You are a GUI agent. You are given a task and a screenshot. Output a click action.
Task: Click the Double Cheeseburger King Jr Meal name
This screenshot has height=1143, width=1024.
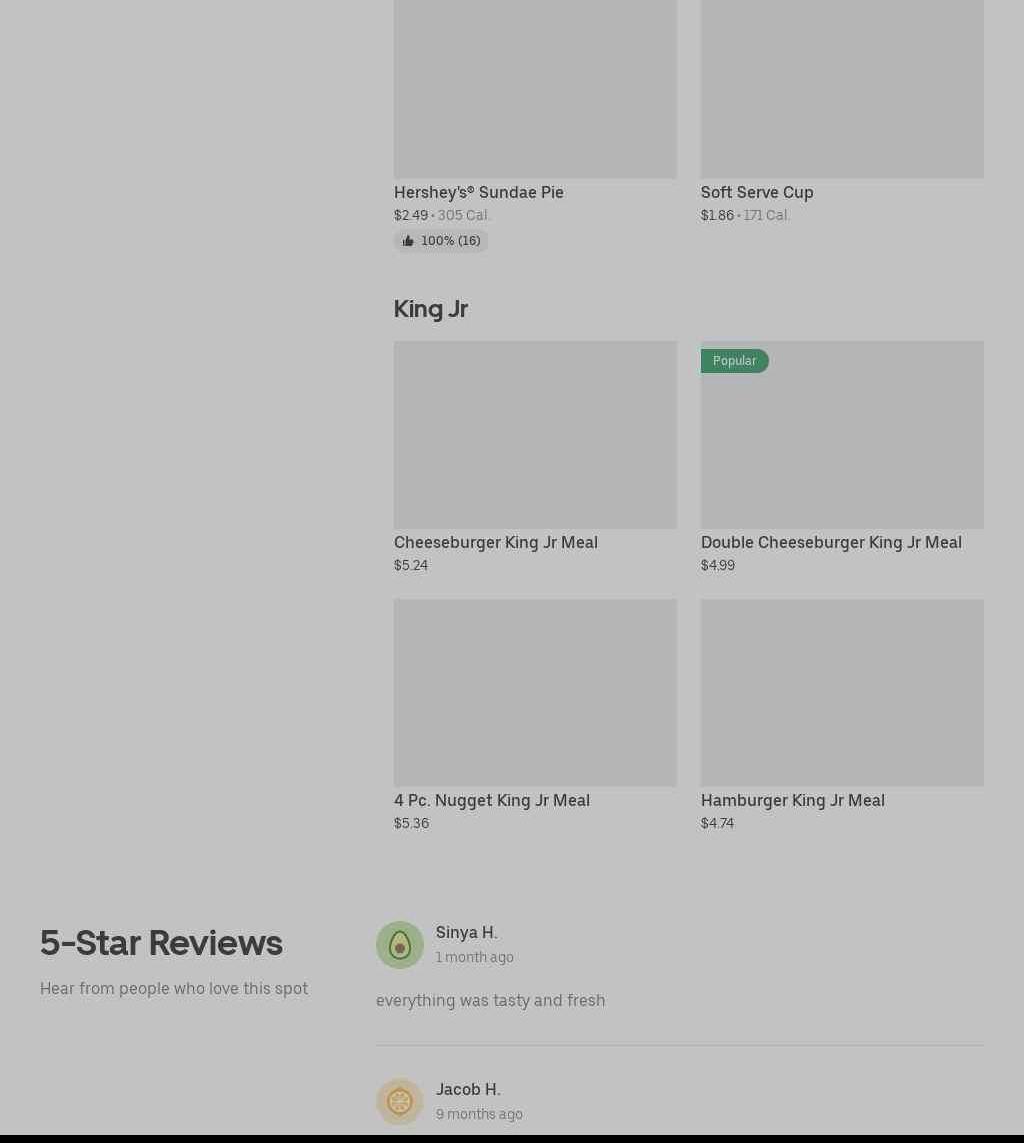(832, 542)
